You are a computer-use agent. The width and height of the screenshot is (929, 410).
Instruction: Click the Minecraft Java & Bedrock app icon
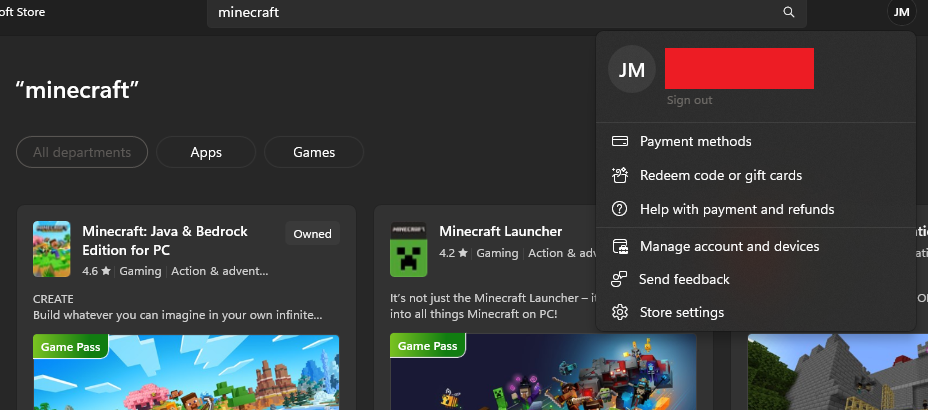pos(52,249)
